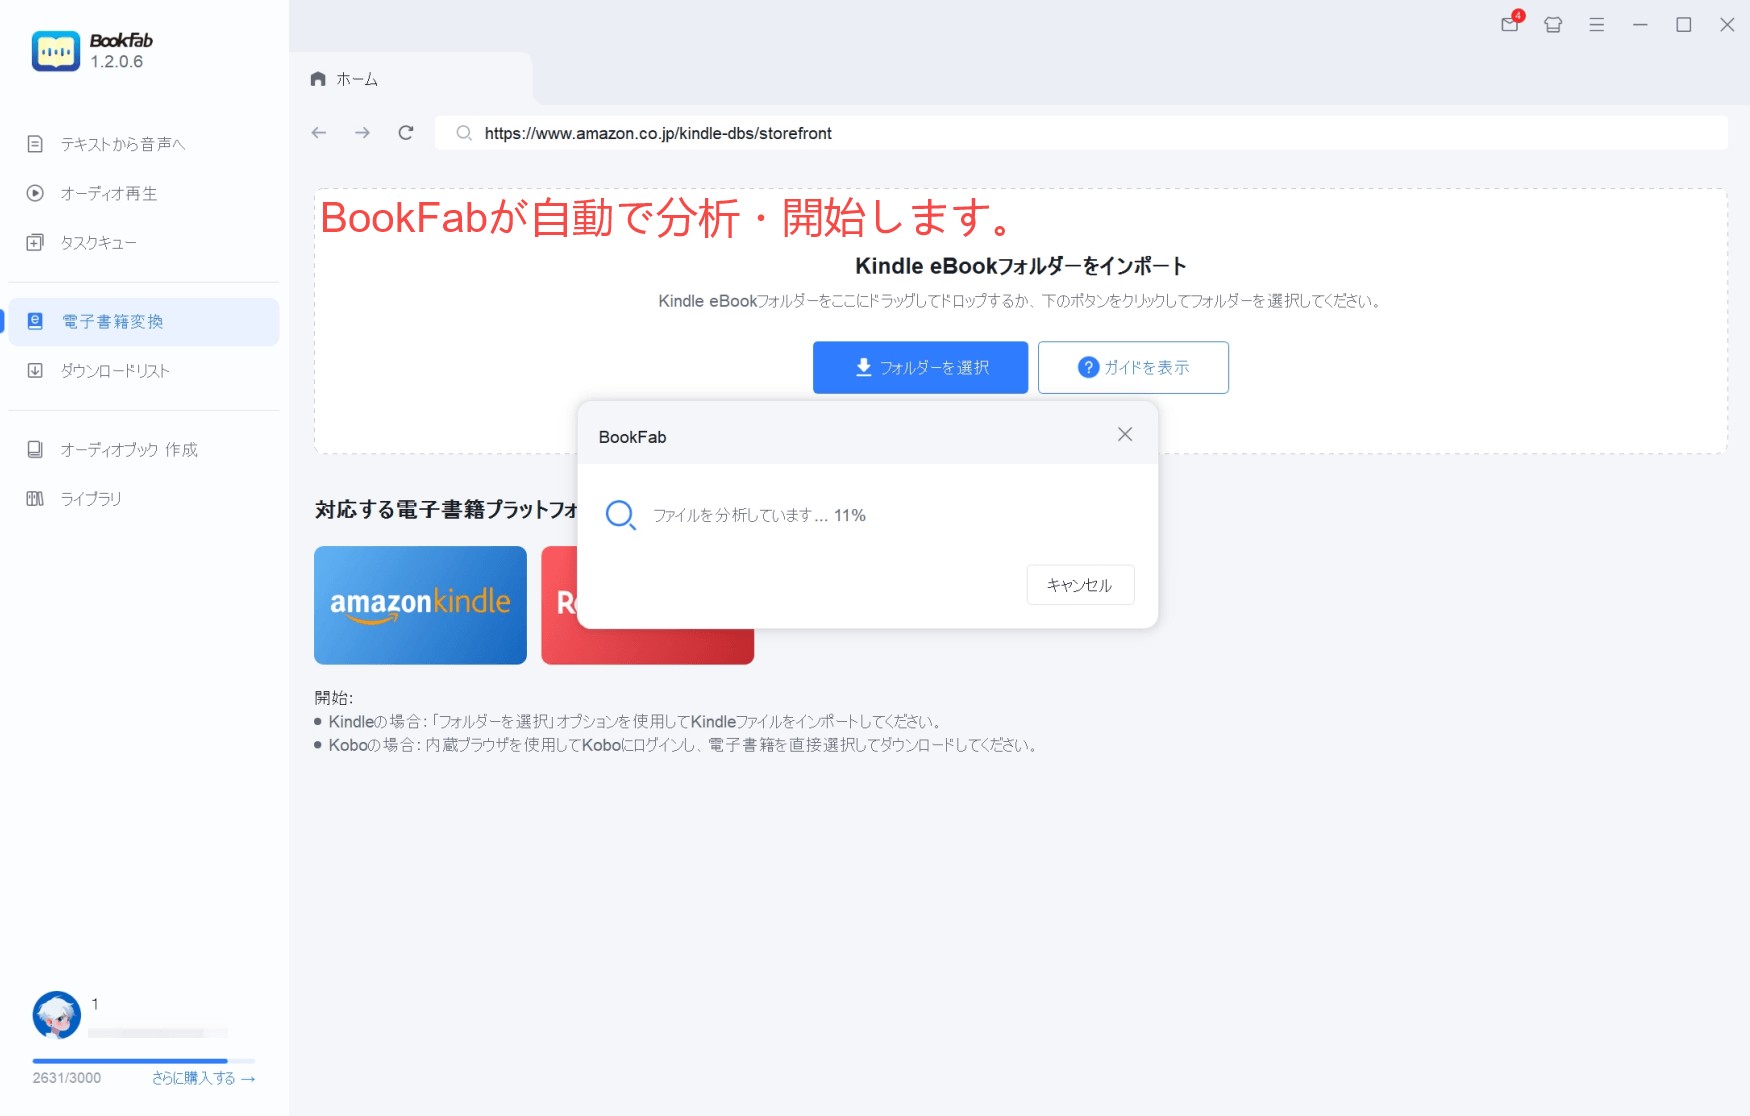Click the 2631/3000 quota text
1750x1116 pixels.
pyautogui.click(x=67, y=1078)
